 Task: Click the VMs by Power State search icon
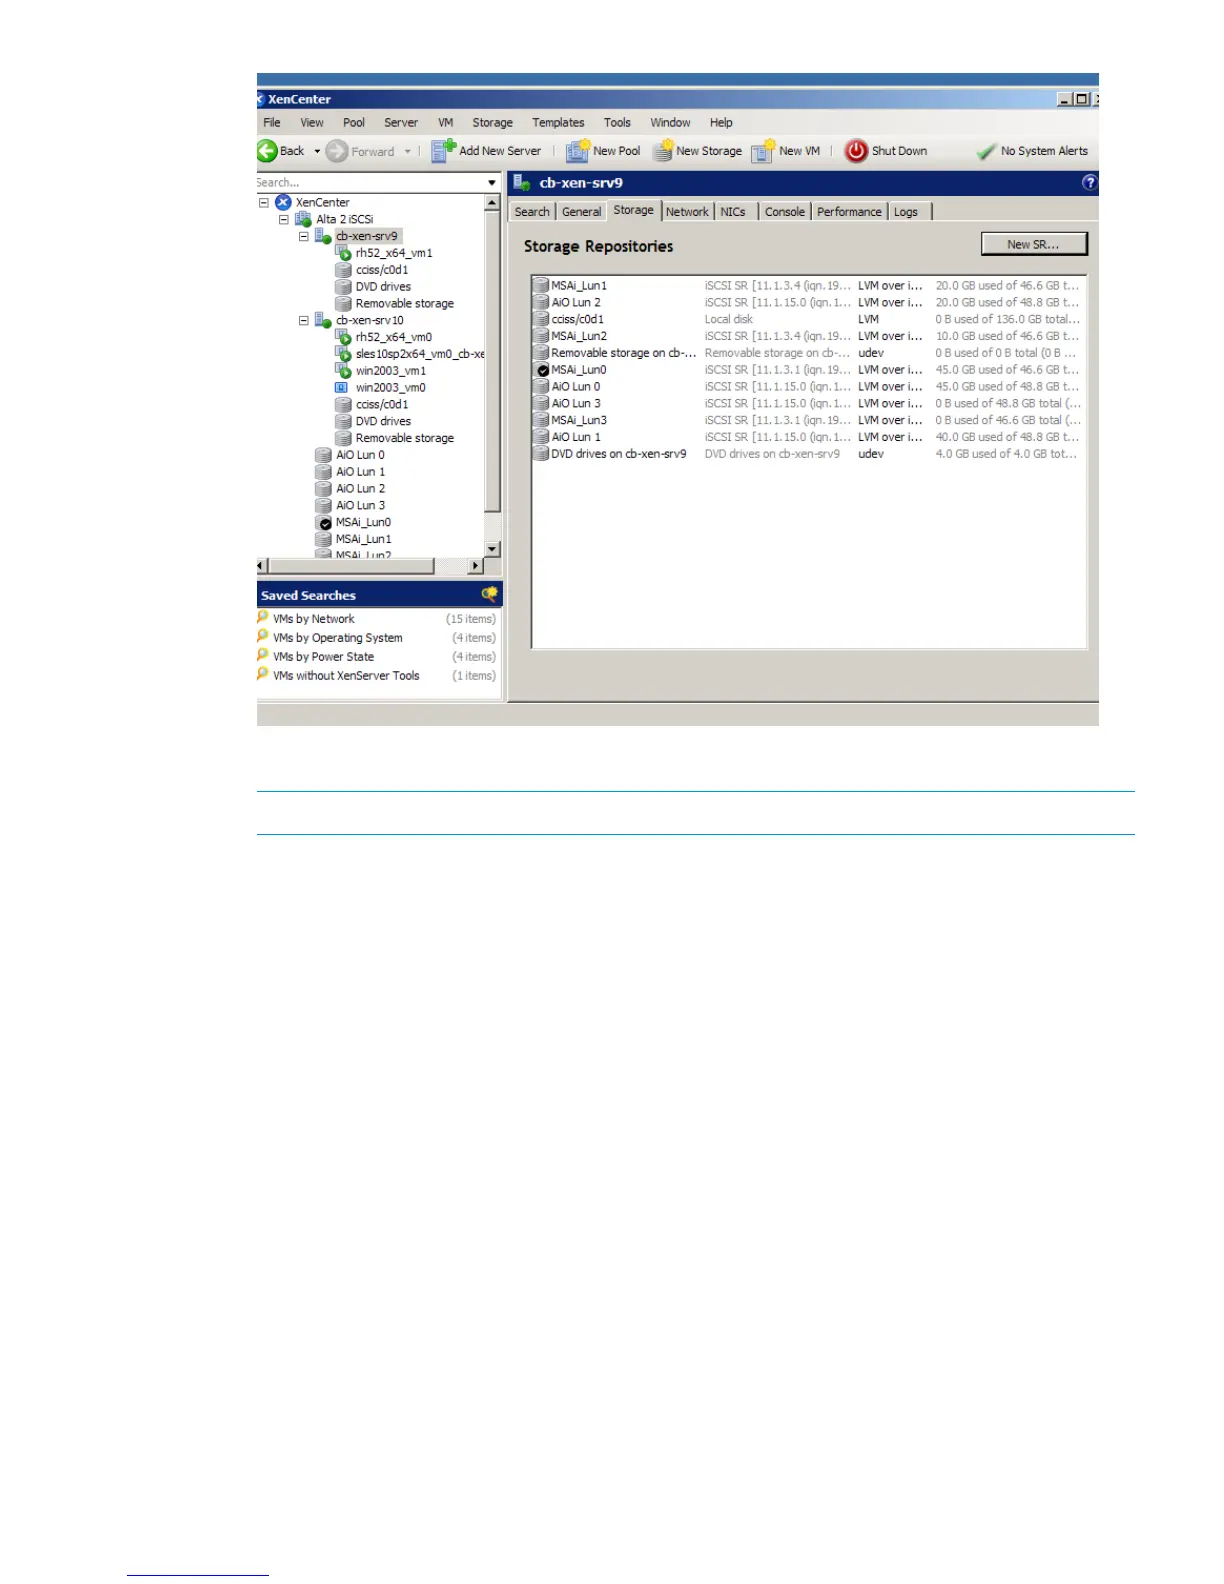[263, 656]
